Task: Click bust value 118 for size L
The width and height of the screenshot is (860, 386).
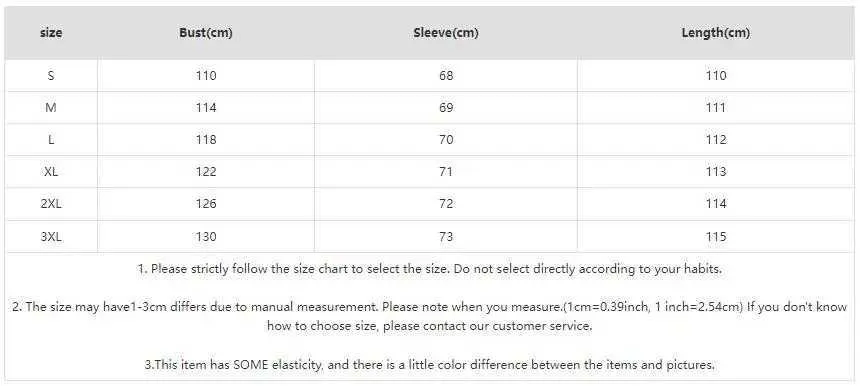Action: coord(206,140)
